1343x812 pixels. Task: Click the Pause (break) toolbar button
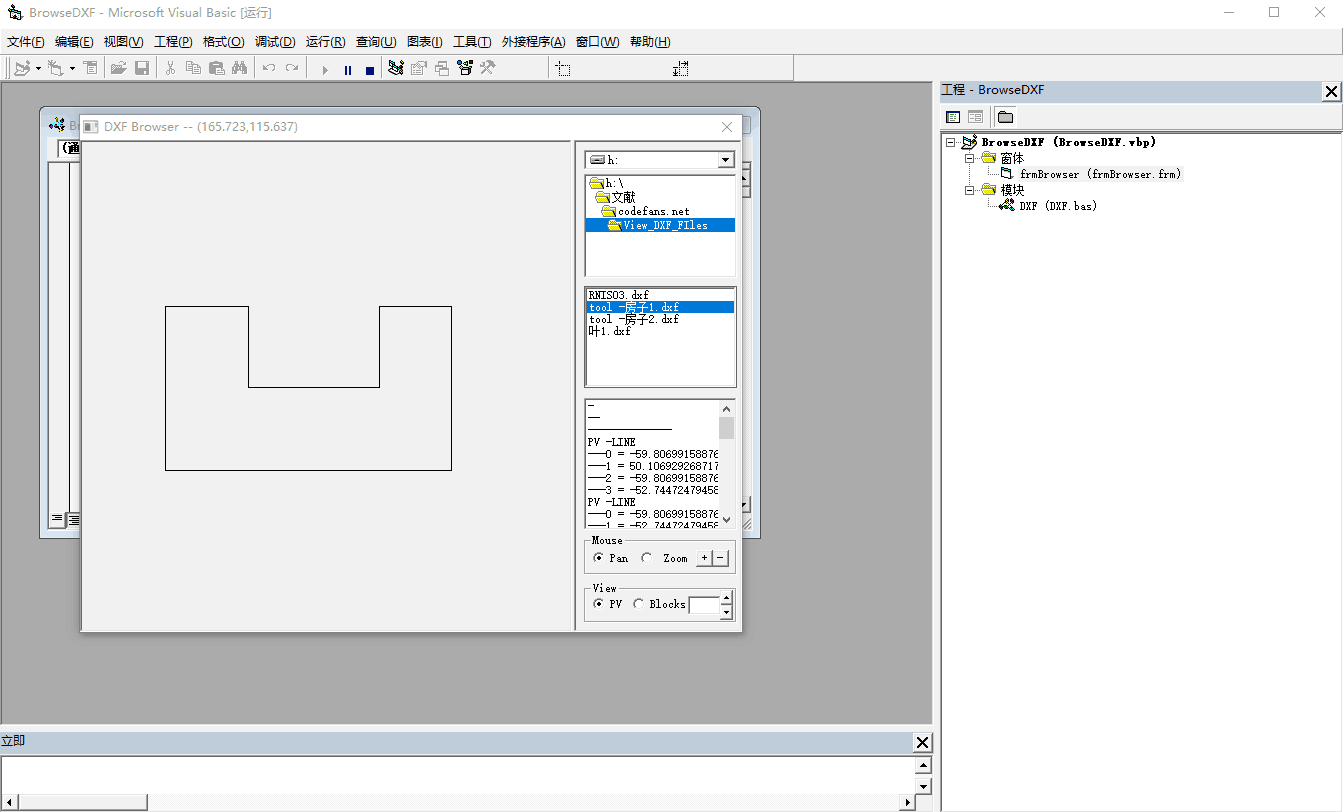click(x=348, y=70)
